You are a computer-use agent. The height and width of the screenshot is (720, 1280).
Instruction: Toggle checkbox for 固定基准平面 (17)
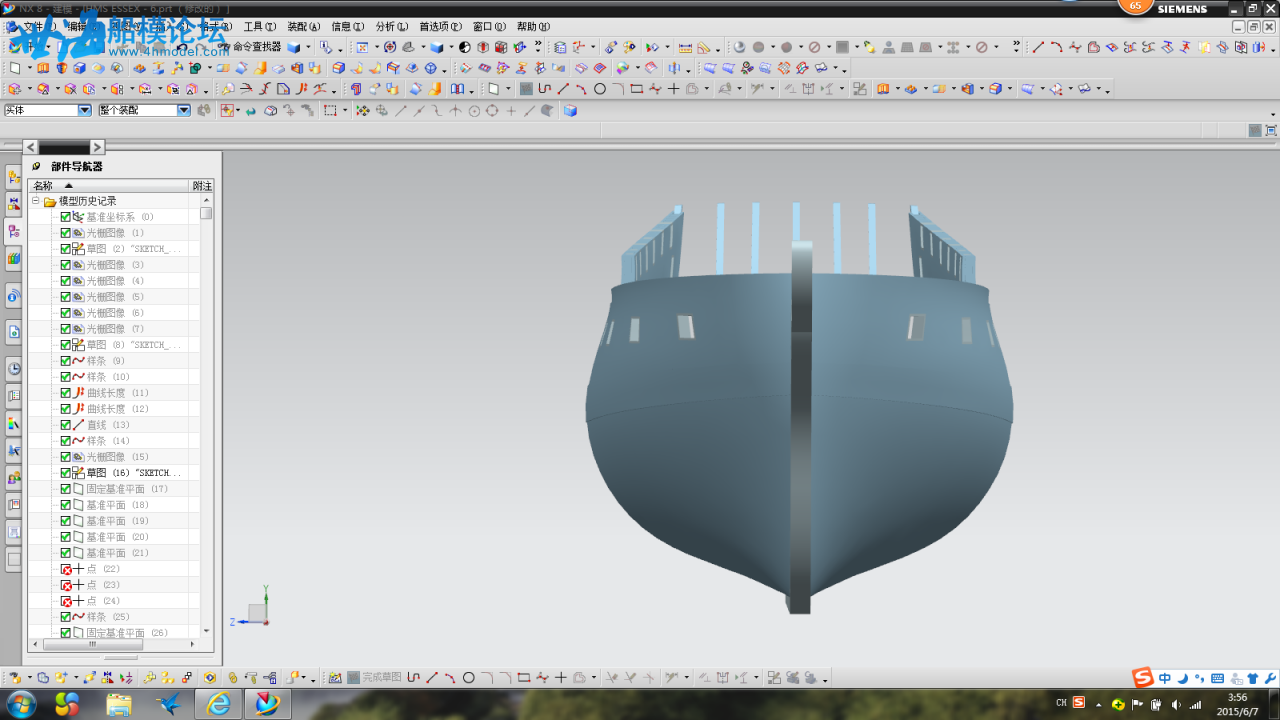pos(66,489)
